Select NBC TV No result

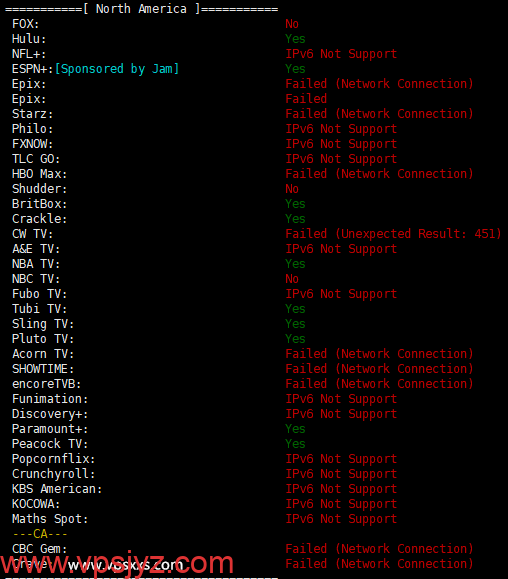(292, 279)
